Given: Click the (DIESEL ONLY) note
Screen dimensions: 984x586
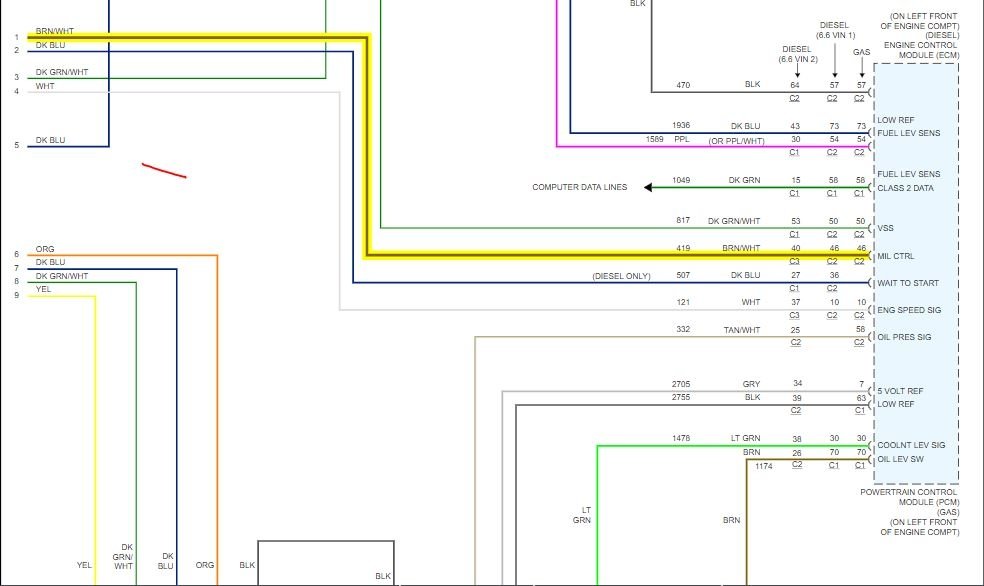Looking at the screenshot, I should coord(621,276).
